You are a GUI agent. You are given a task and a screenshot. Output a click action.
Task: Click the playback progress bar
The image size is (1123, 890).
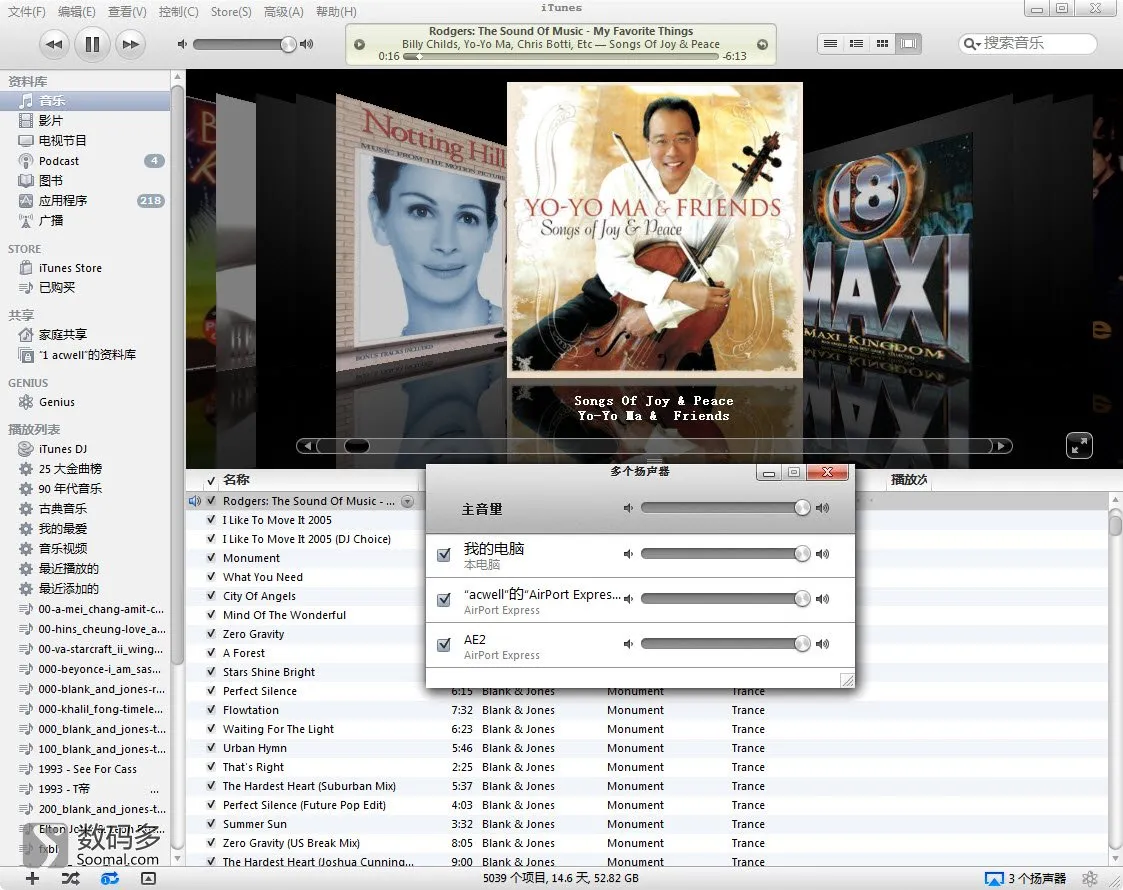point(561,57)
